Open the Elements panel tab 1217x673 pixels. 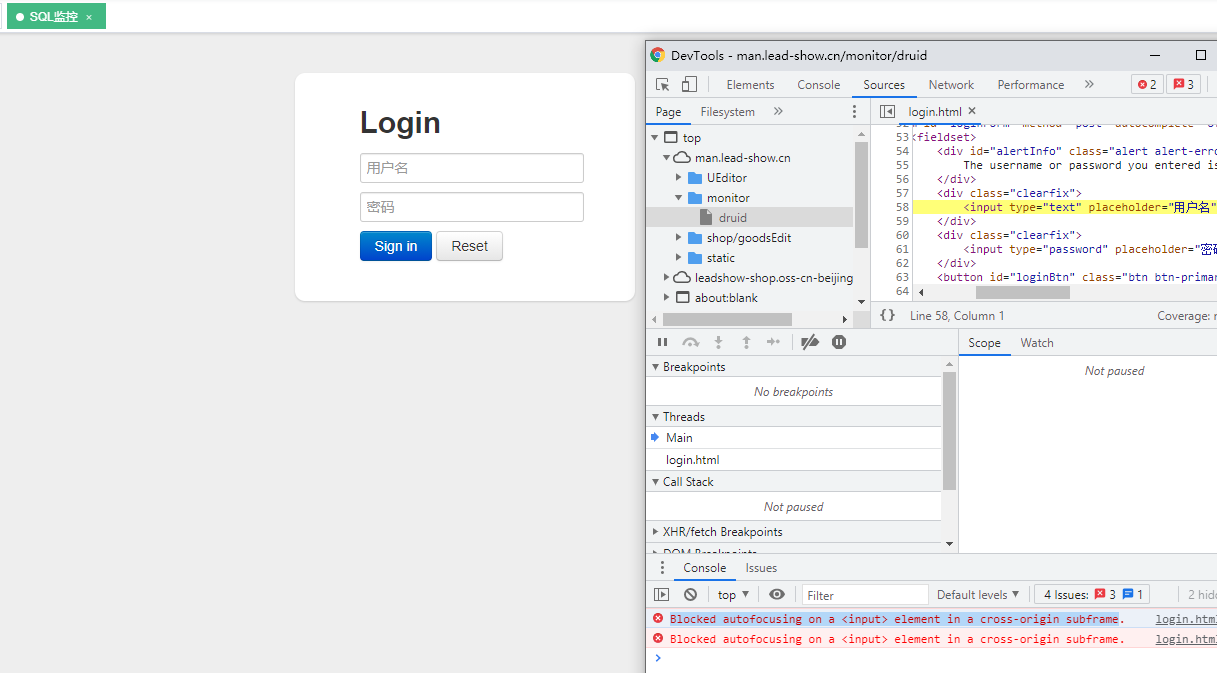pyautogui.click(x=750, y=85)
